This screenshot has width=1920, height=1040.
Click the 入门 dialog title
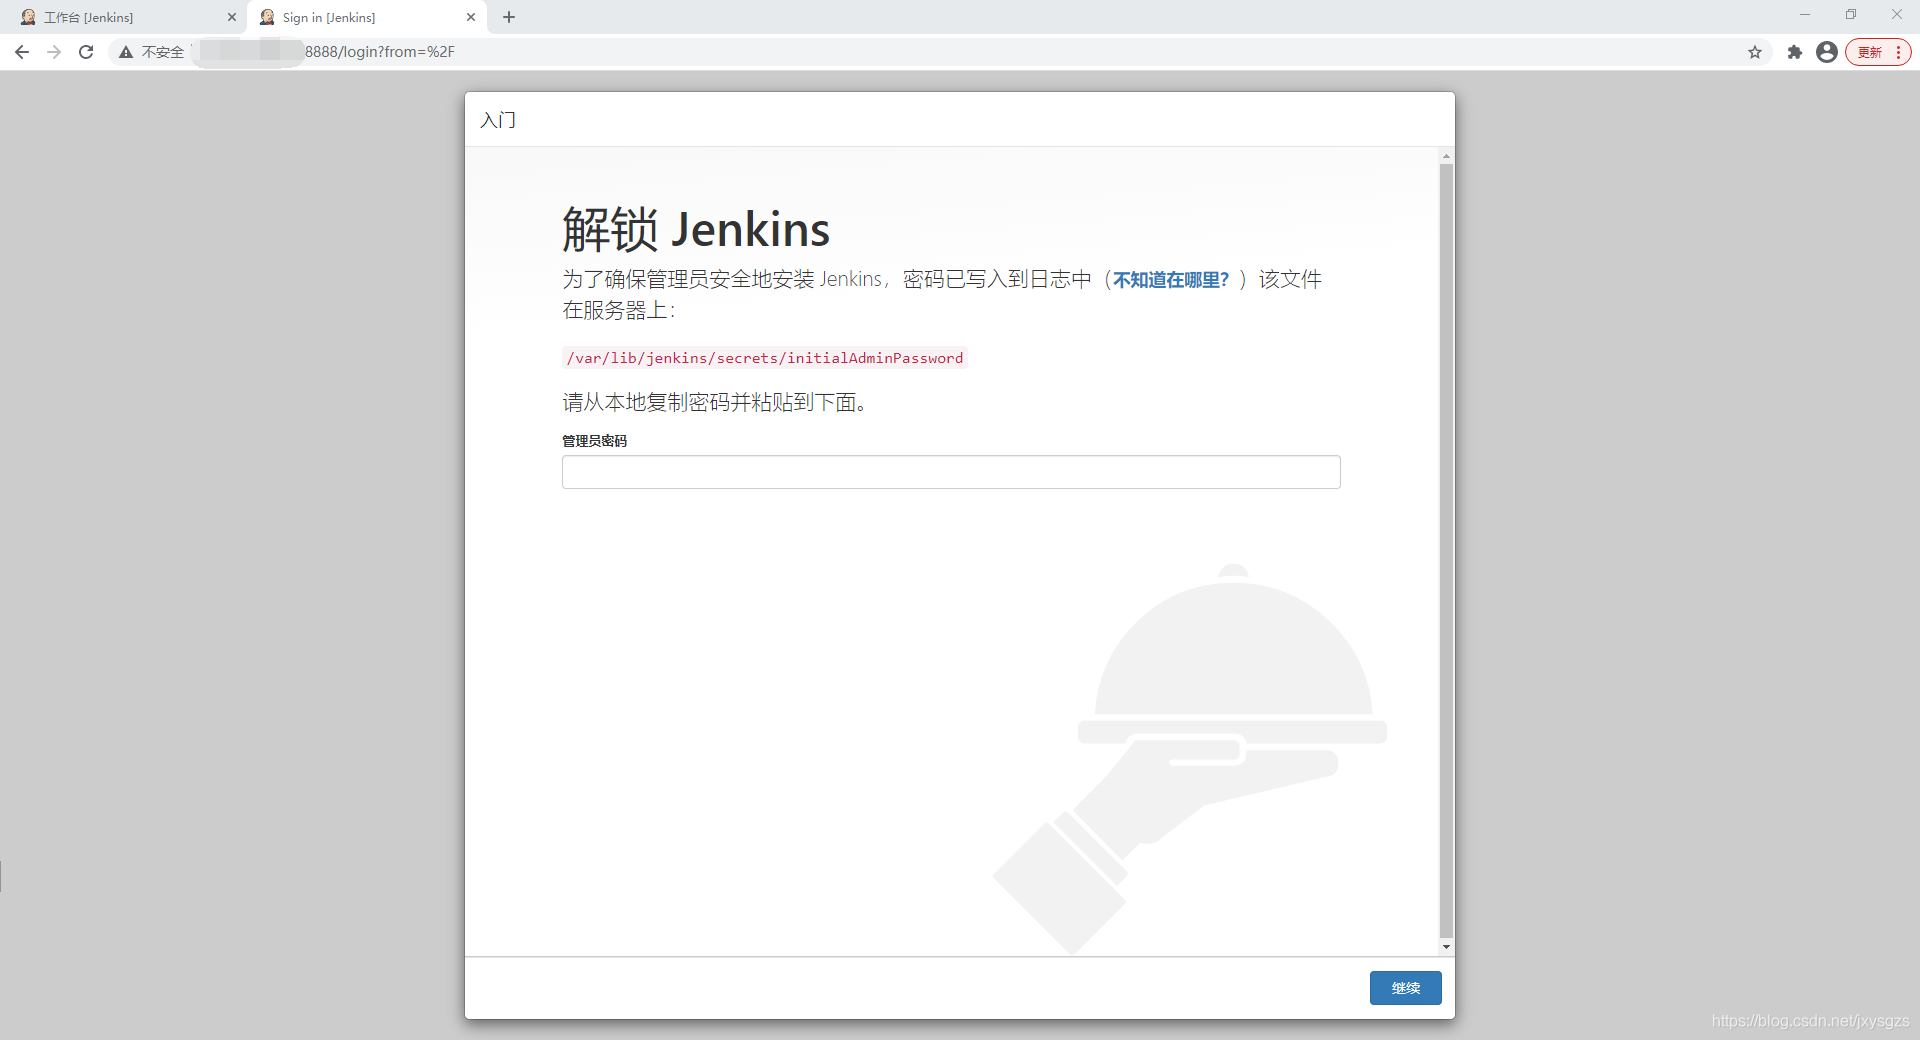[498, 120]
